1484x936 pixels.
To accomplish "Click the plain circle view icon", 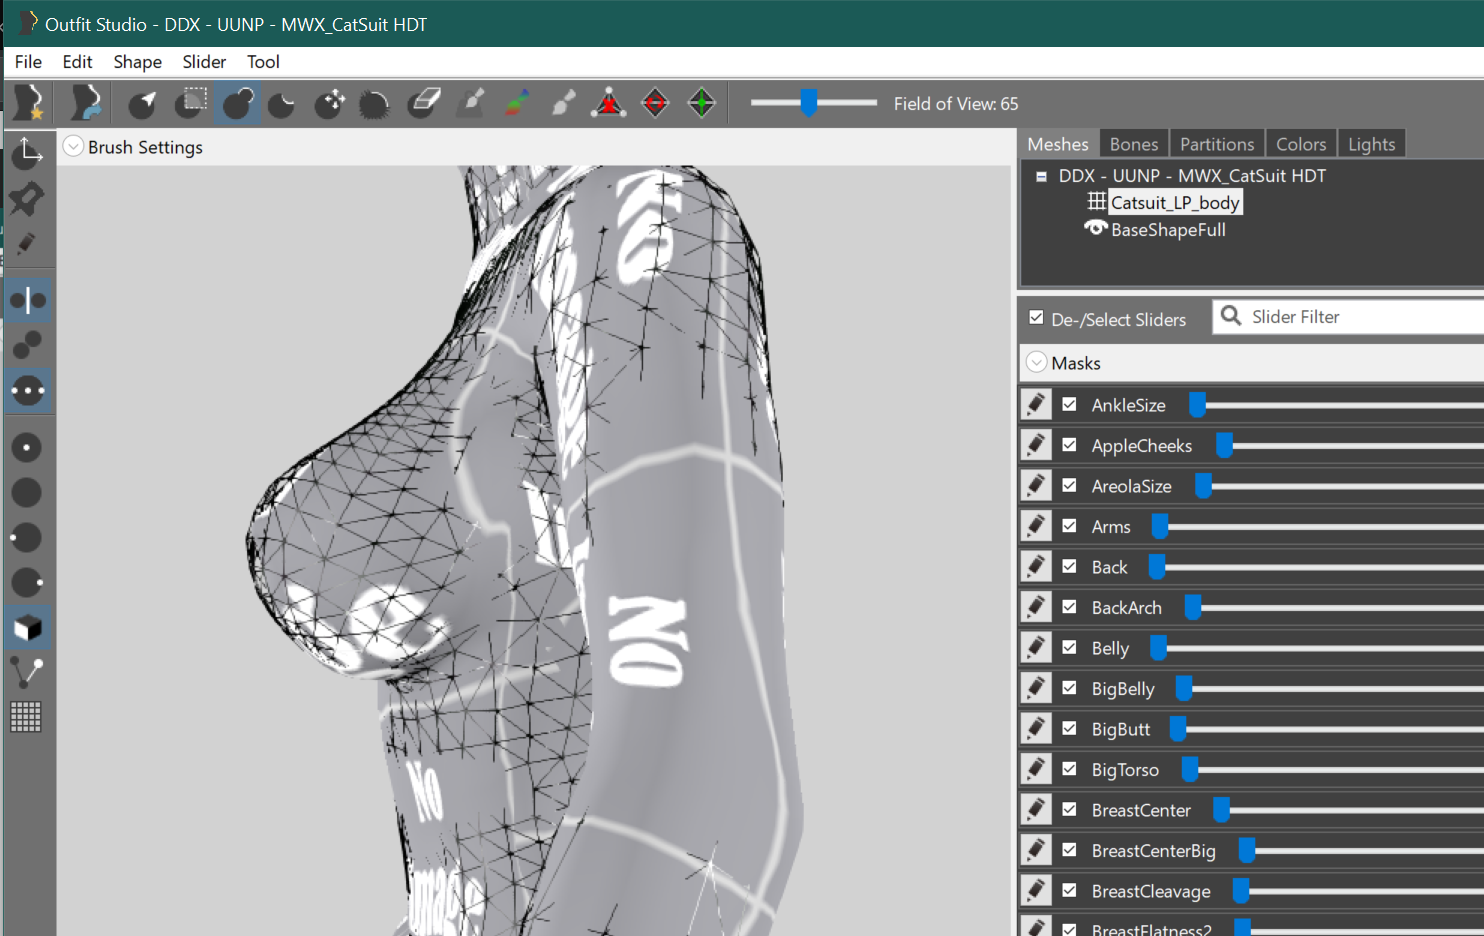I will point(27,492).
